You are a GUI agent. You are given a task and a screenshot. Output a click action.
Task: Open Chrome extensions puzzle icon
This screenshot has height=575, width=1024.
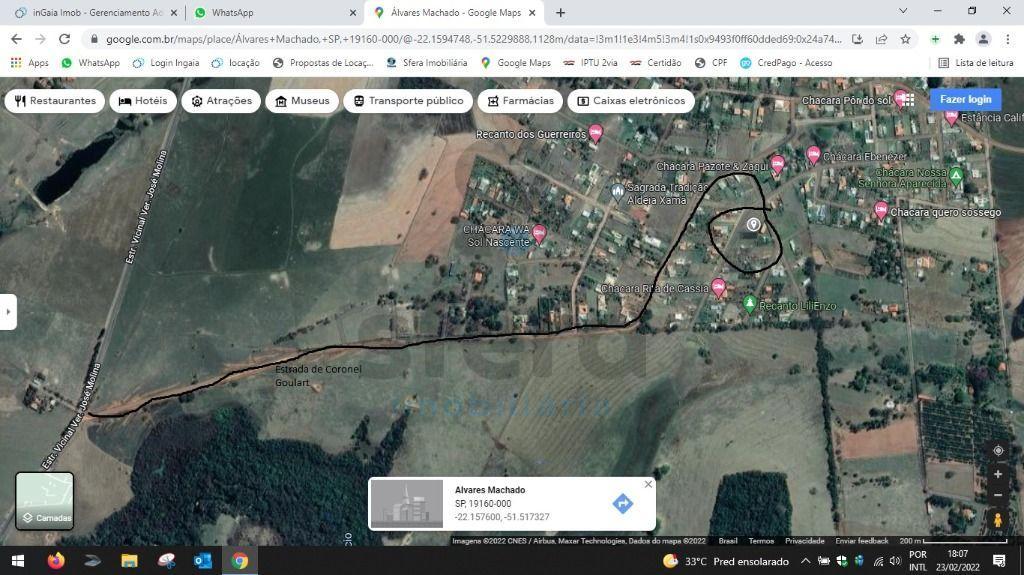pos(959,39)
